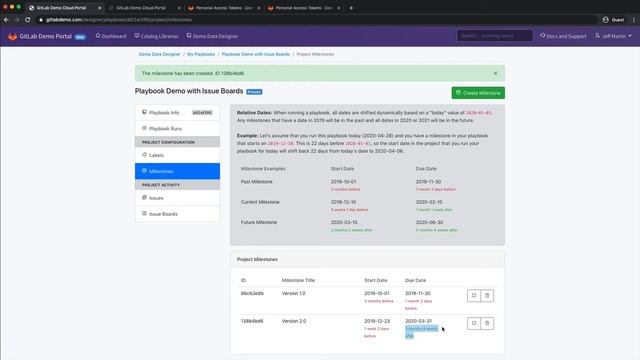640x360 pixels.
Task: Open Catalog Libraries in top nav
Action: (156, 36)
